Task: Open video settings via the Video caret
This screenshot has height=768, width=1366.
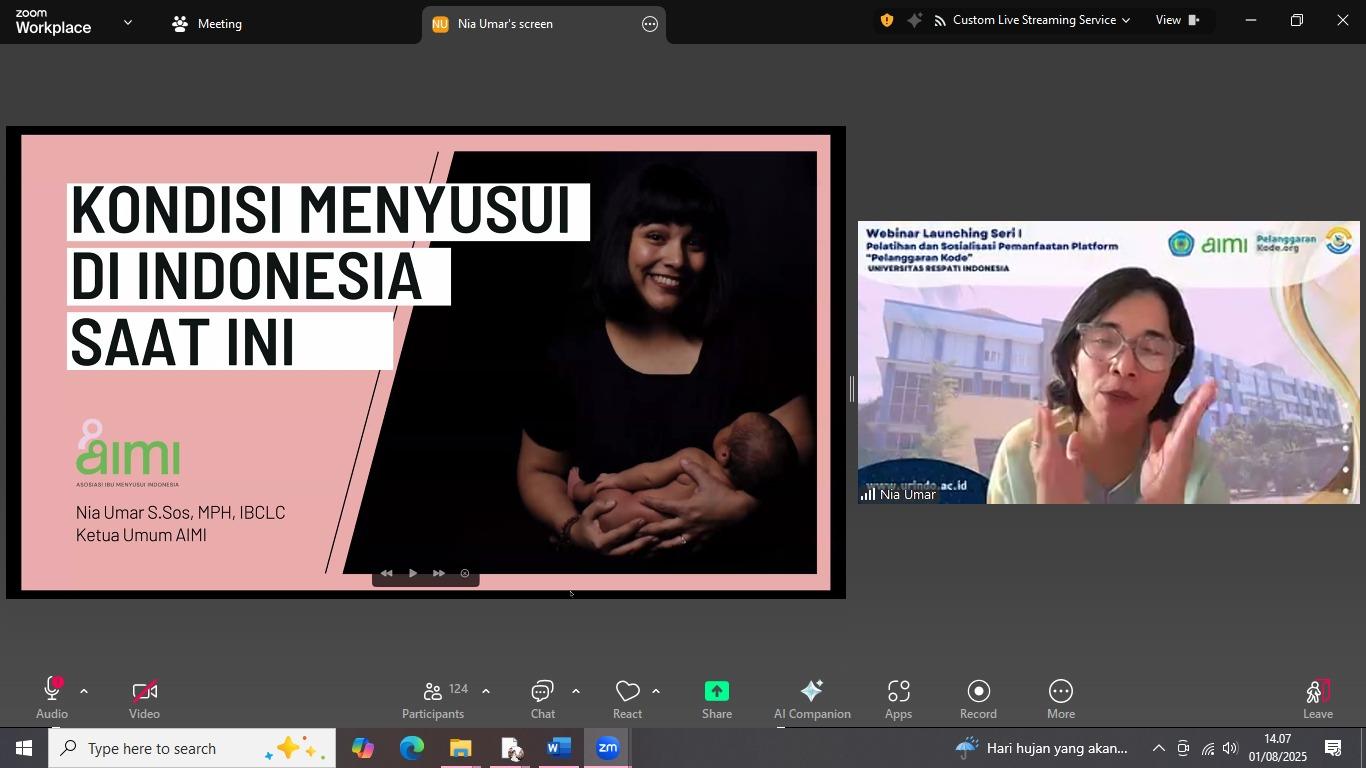Action: [177, 690]
